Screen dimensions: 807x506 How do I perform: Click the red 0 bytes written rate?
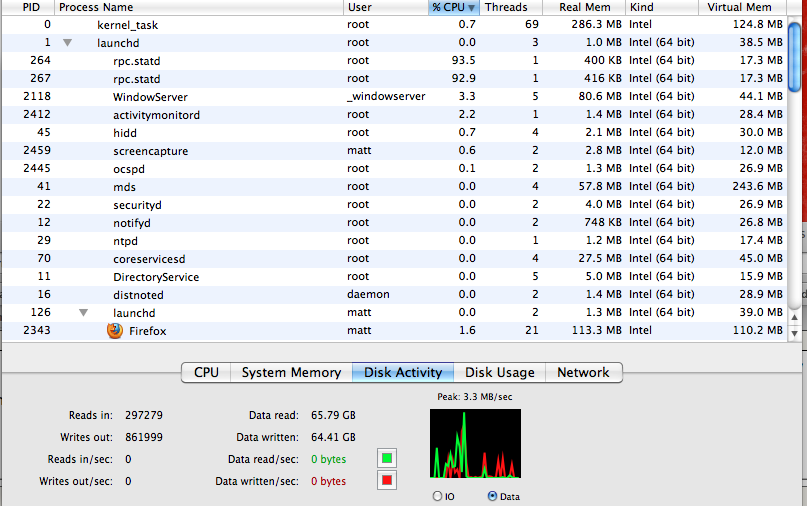[x=328, y=481]
